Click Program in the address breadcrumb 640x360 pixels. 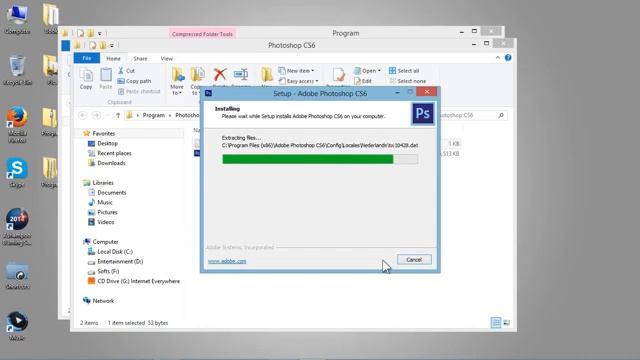153,116
